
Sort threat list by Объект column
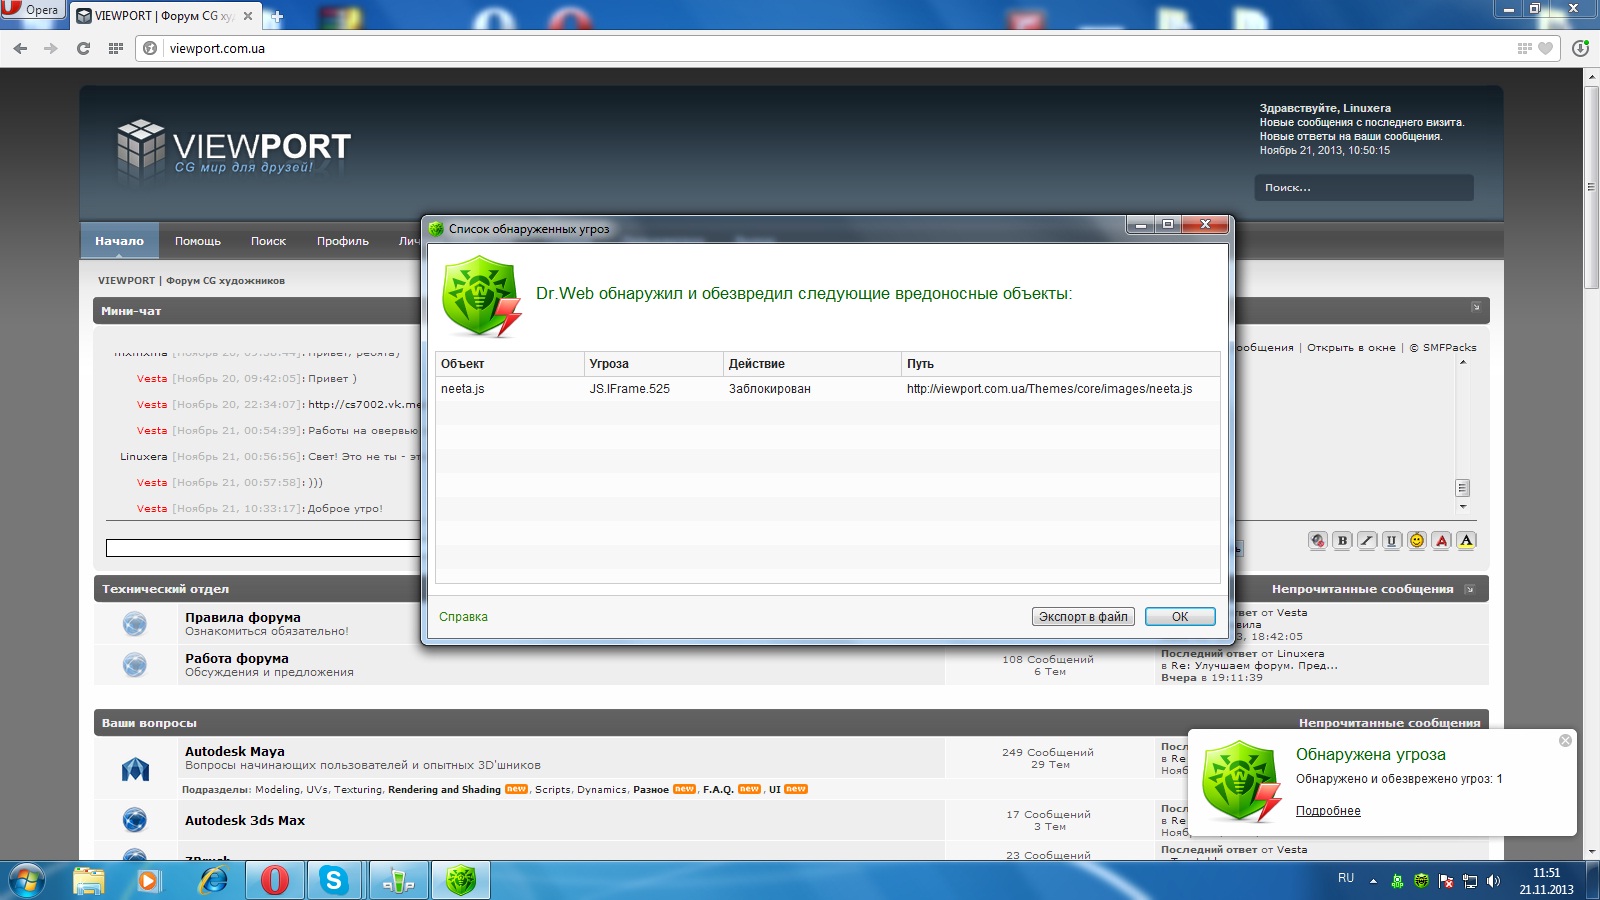(x=509, y=364)
